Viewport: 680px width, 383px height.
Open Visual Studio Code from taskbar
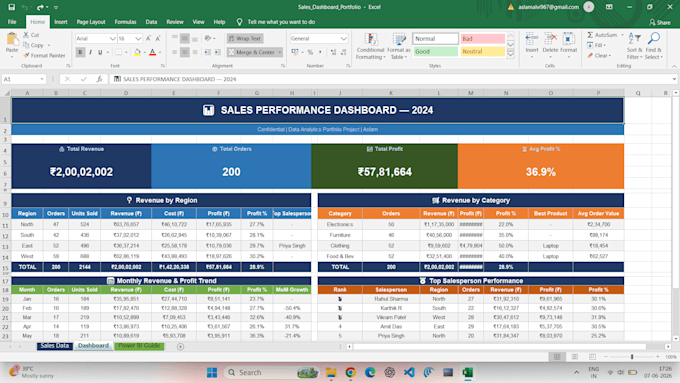point(409,372)
